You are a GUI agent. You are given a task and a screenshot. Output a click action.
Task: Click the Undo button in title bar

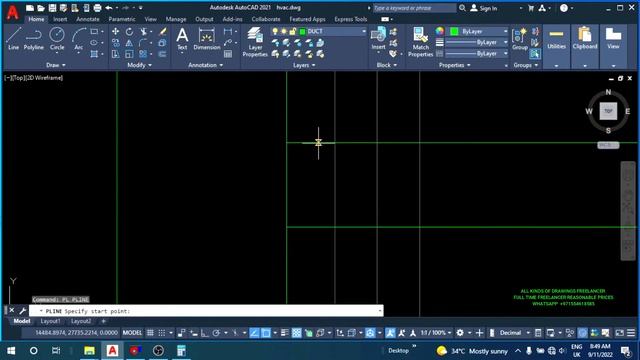pos(109,8)
